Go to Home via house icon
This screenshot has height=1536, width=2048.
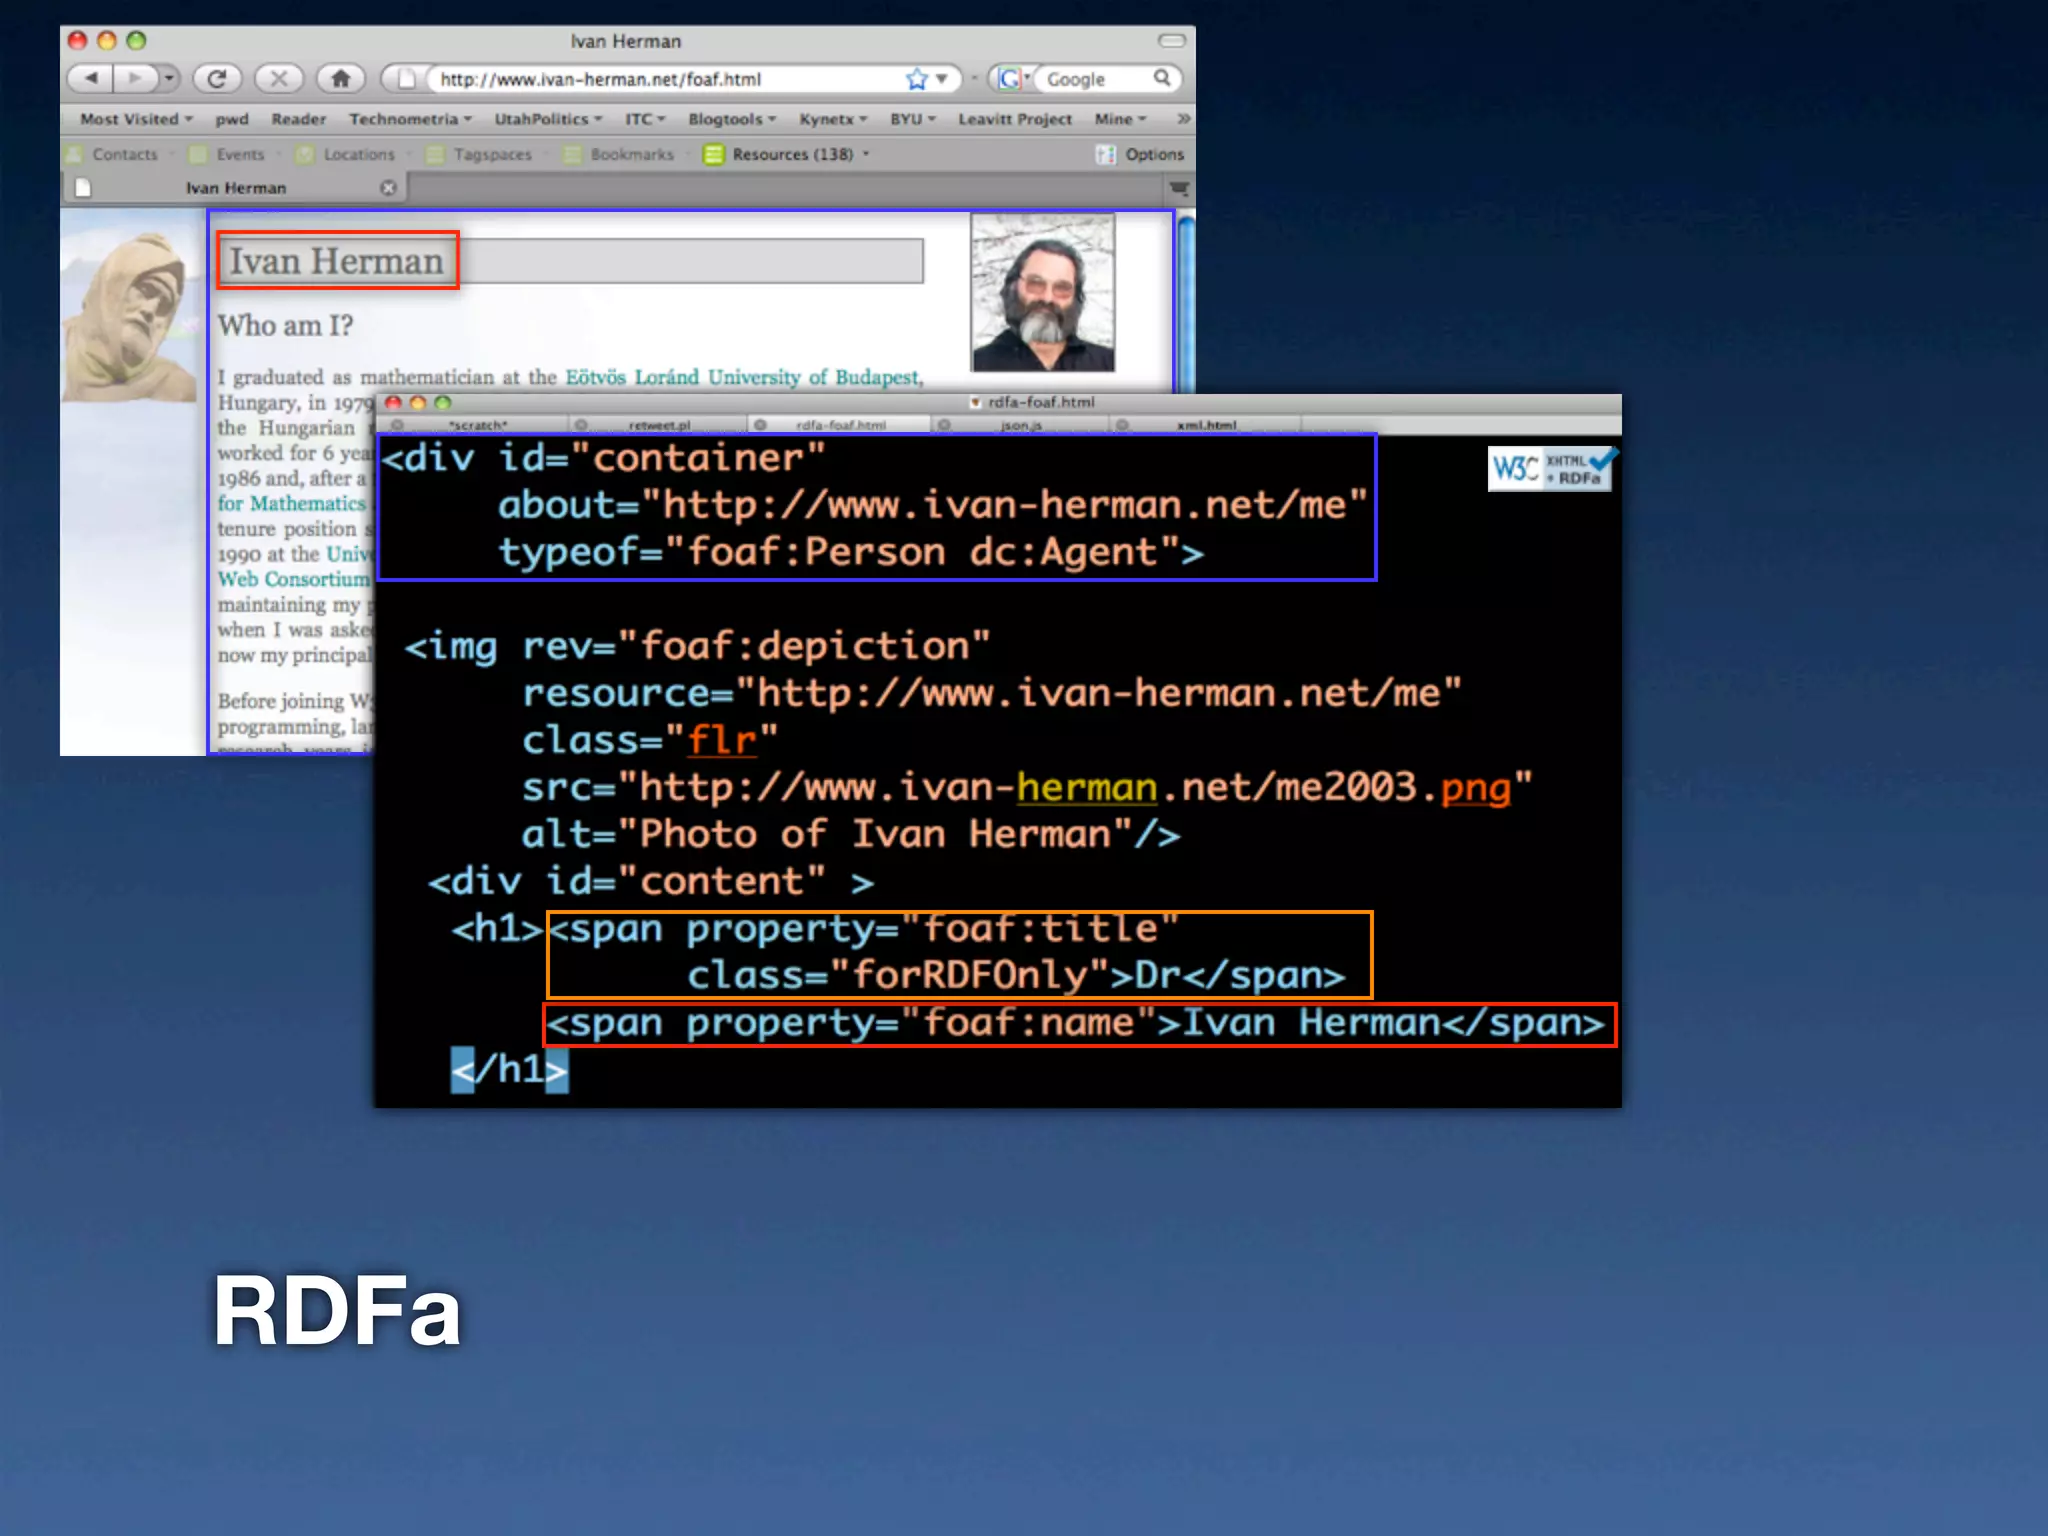pyautogui.click(x=340, y=78)
